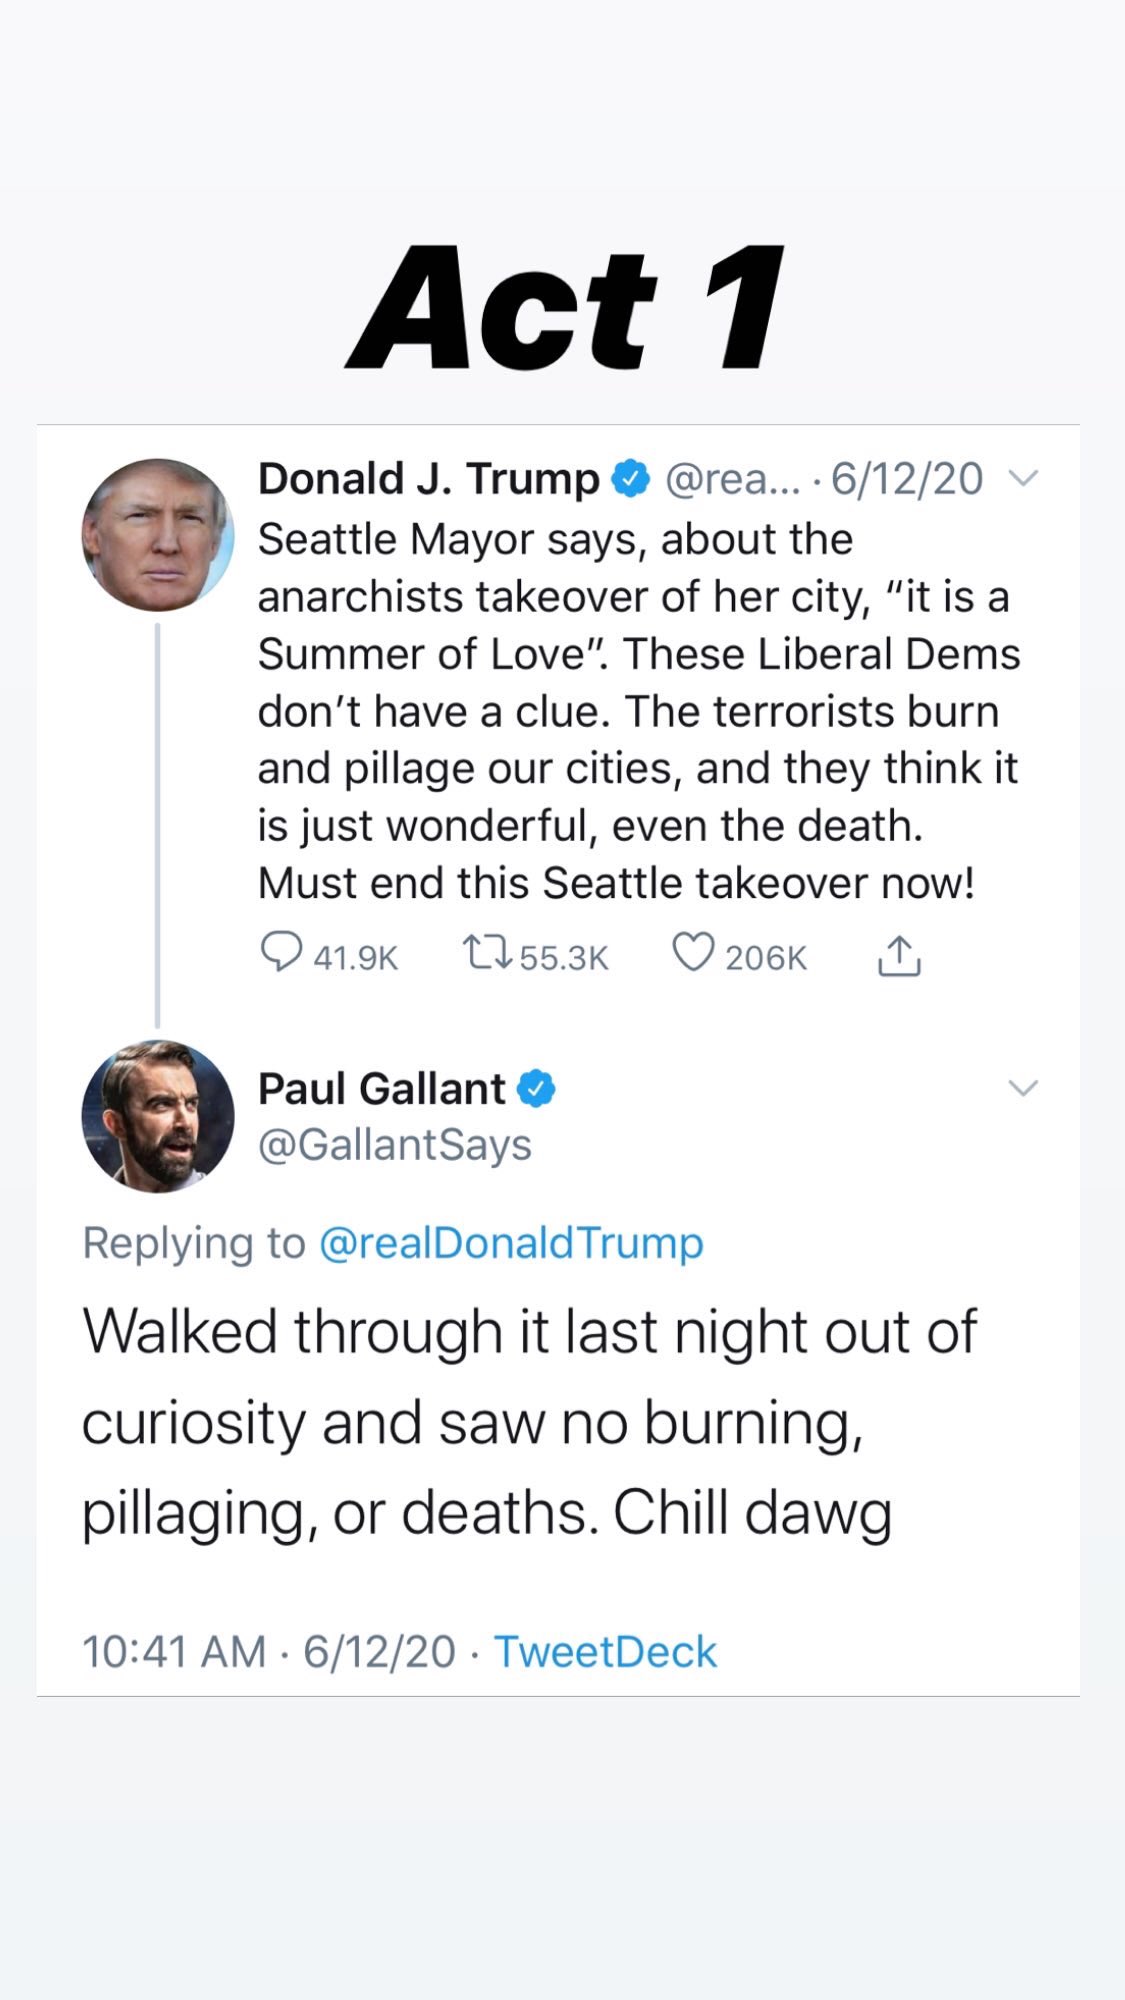Click the 206K likes count
Screen dimensions: 1125x2000
(766, 958)
